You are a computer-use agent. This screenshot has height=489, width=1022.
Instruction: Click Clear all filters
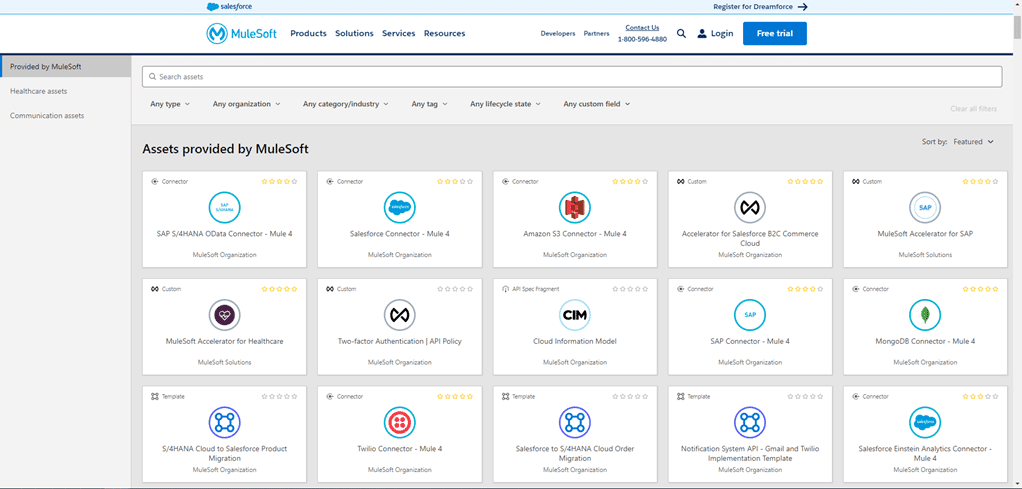click(x=974, y=109)
